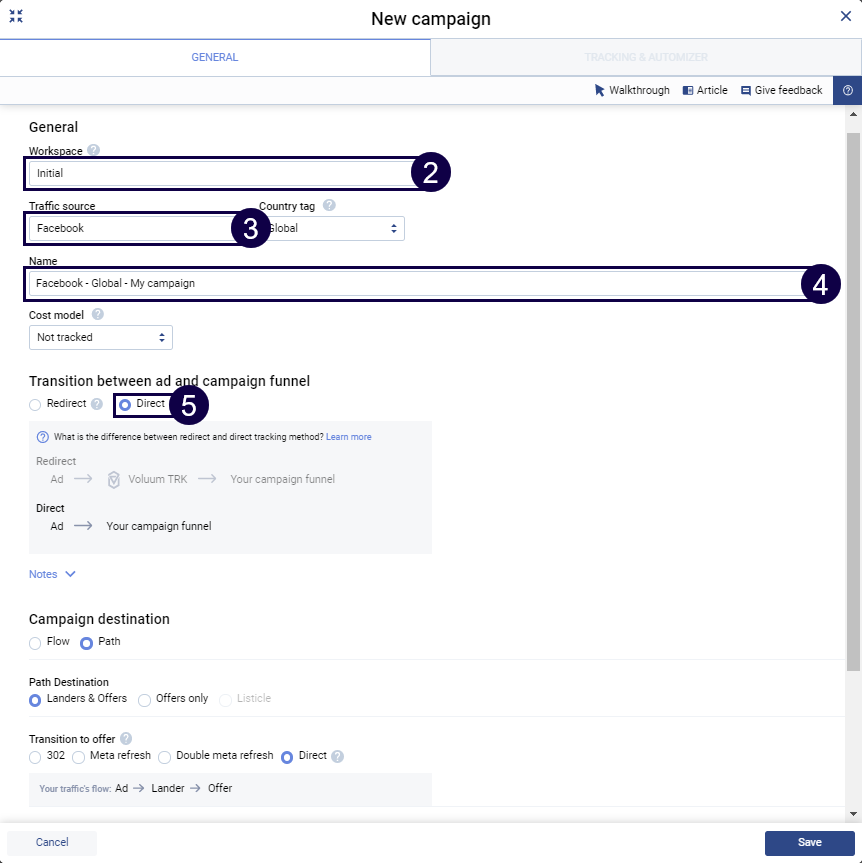Image resolution: width=862 pixels, height=863 pixels.
Task: Click the Workspace help tooltip icon
Action: [x=94, y=151]
